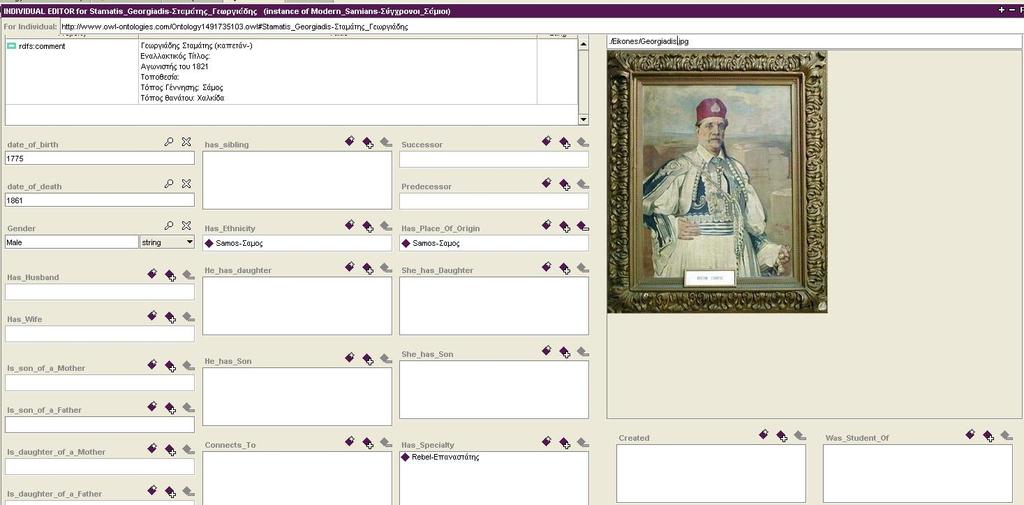1024x505 pixels.
Task: Create new instance for Was_Student_Of
Action: [x=970, y=434]
